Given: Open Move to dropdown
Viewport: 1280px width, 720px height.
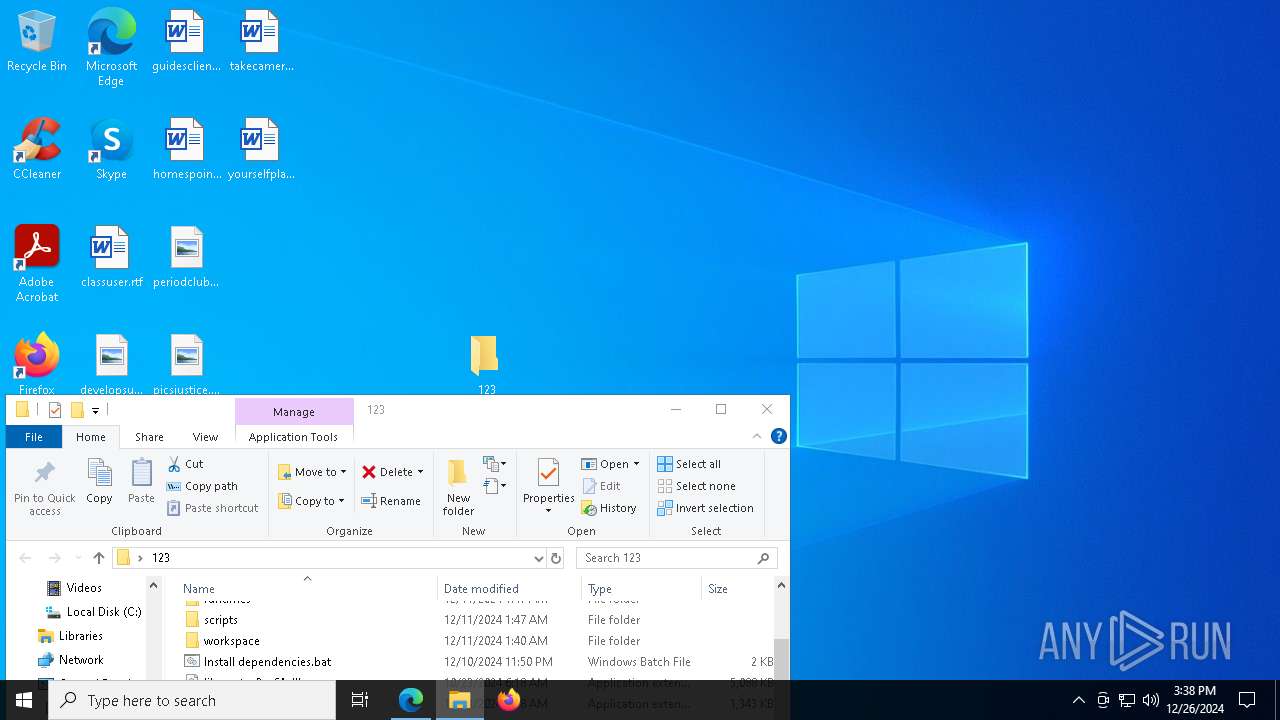Looking at the screenshot, I should pyautogui.click(x=312, y=472).
